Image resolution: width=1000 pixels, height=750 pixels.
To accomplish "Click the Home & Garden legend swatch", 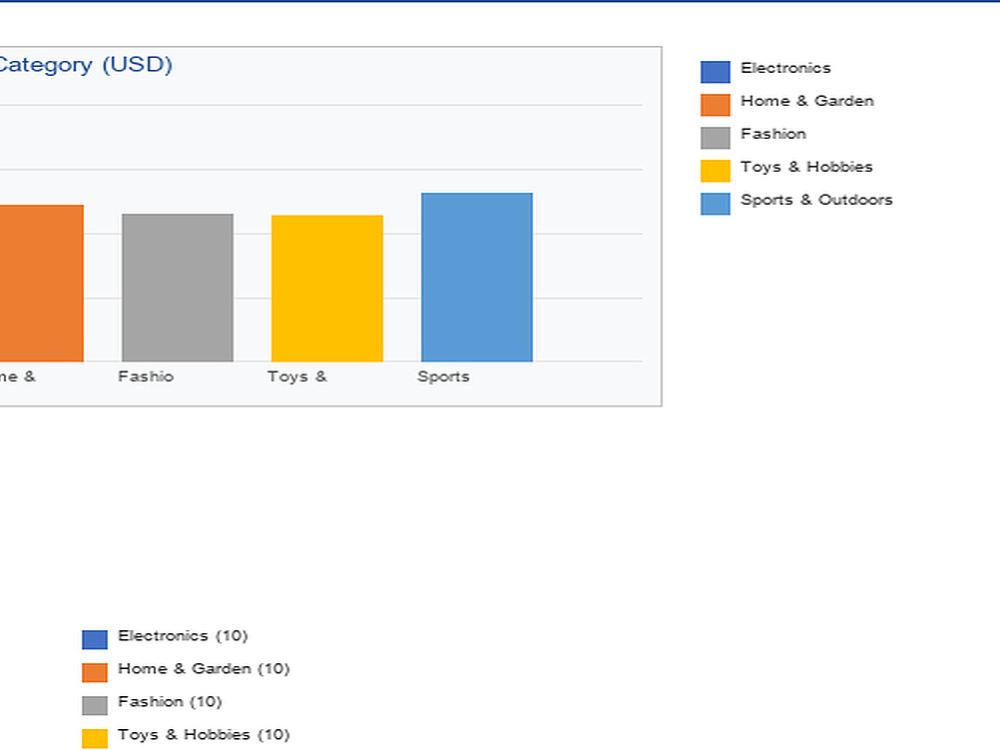I will (x=715, y=105).
